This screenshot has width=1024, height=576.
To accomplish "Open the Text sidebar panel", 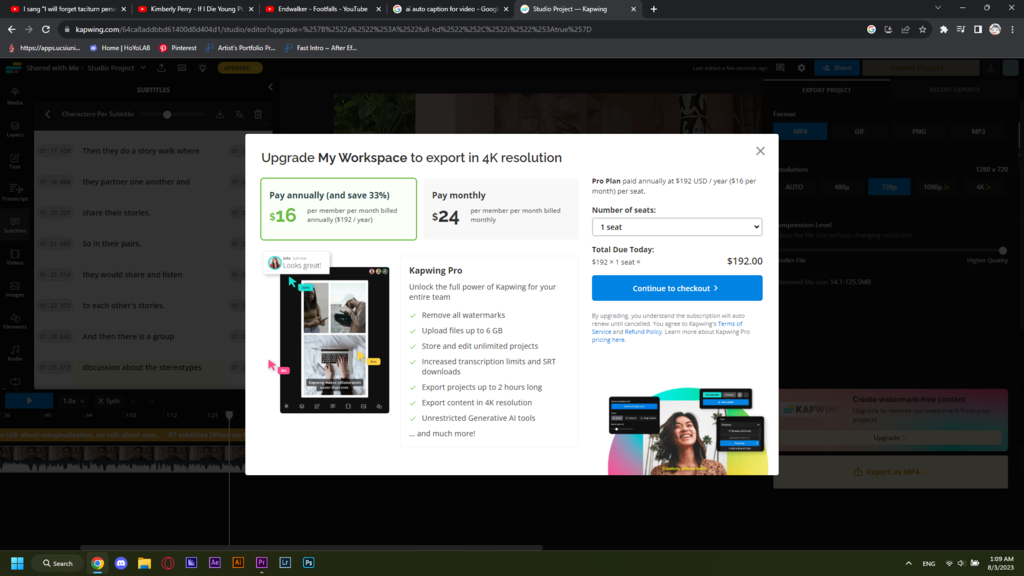I will point(14,161).
